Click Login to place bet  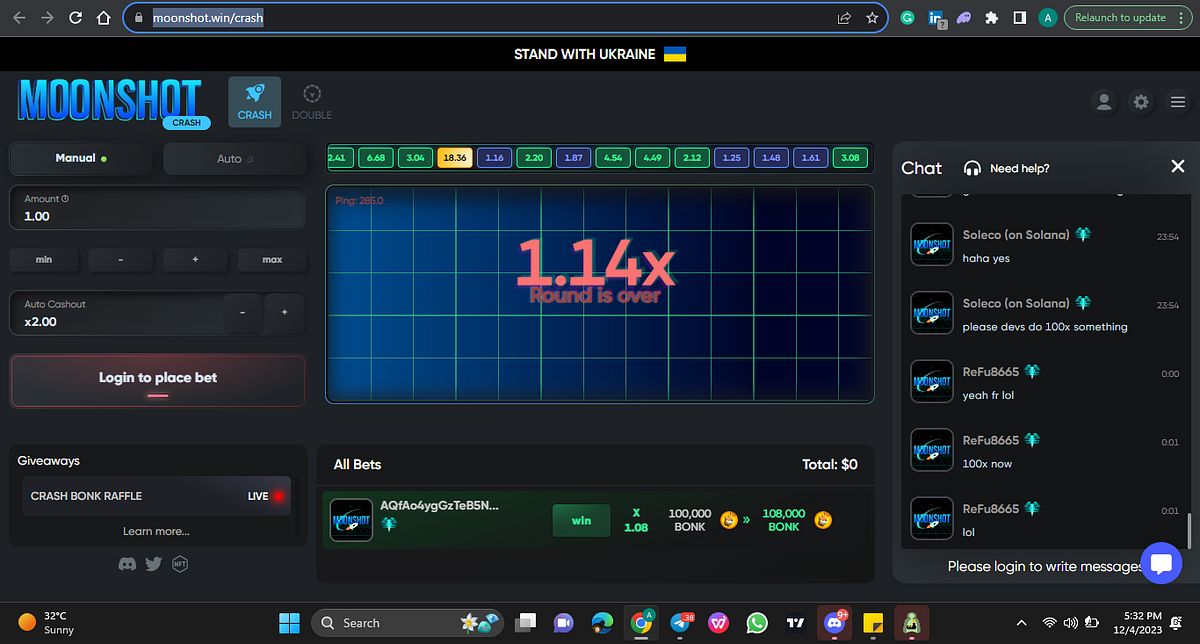[x=157, y=381]
